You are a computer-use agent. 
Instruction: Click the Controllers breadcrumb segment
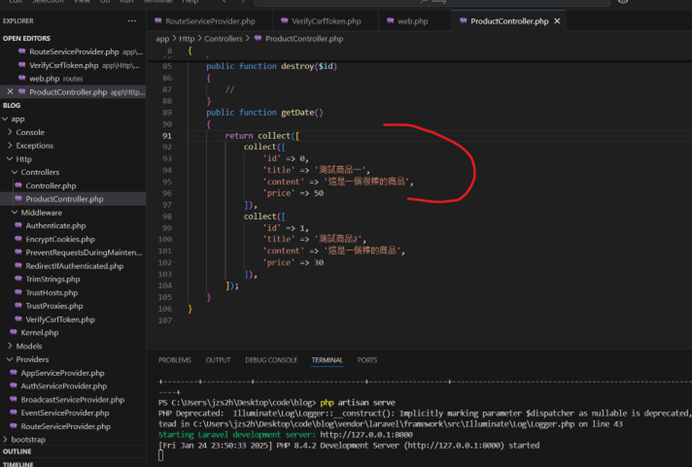click(223, 39)
